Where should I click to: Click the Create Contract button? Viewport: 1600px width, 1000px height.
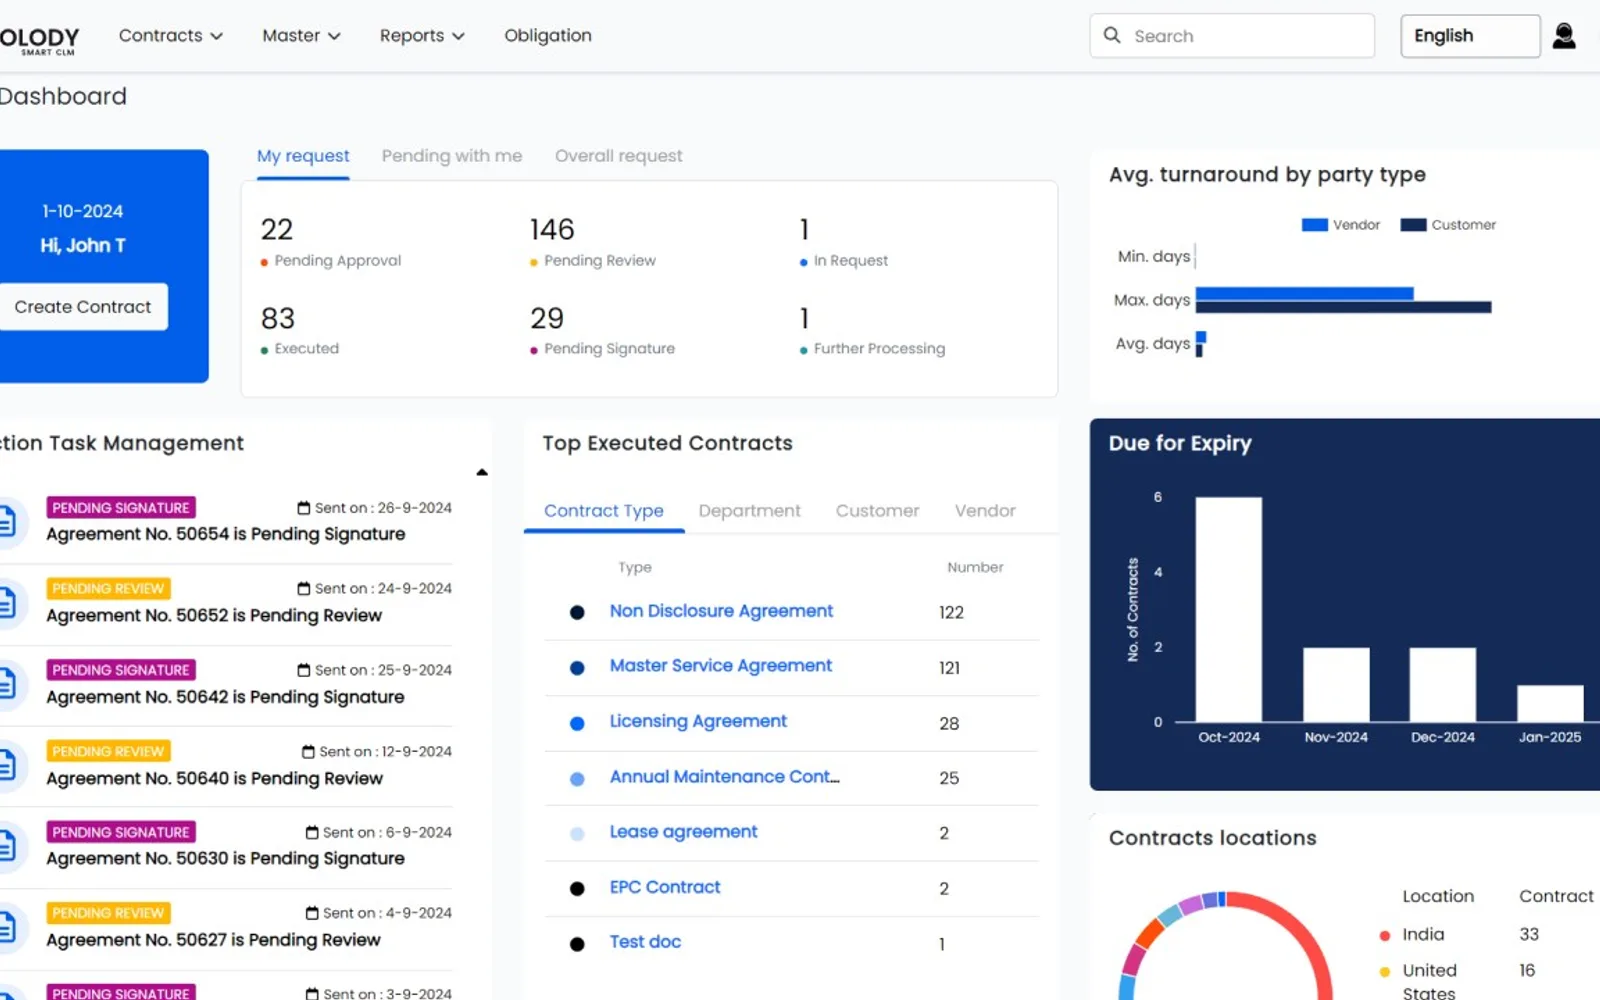pos(83,307)
